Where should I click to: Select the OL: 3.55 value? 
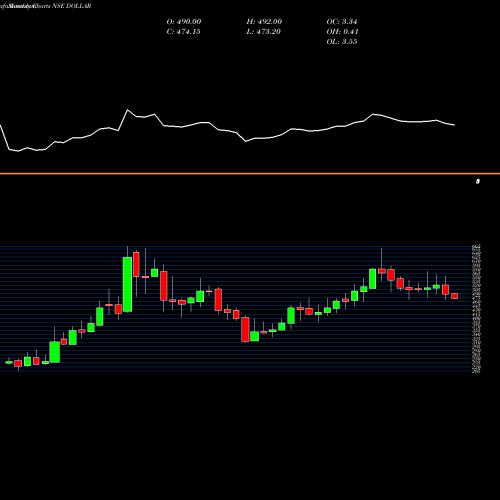(x=342, y=42)
